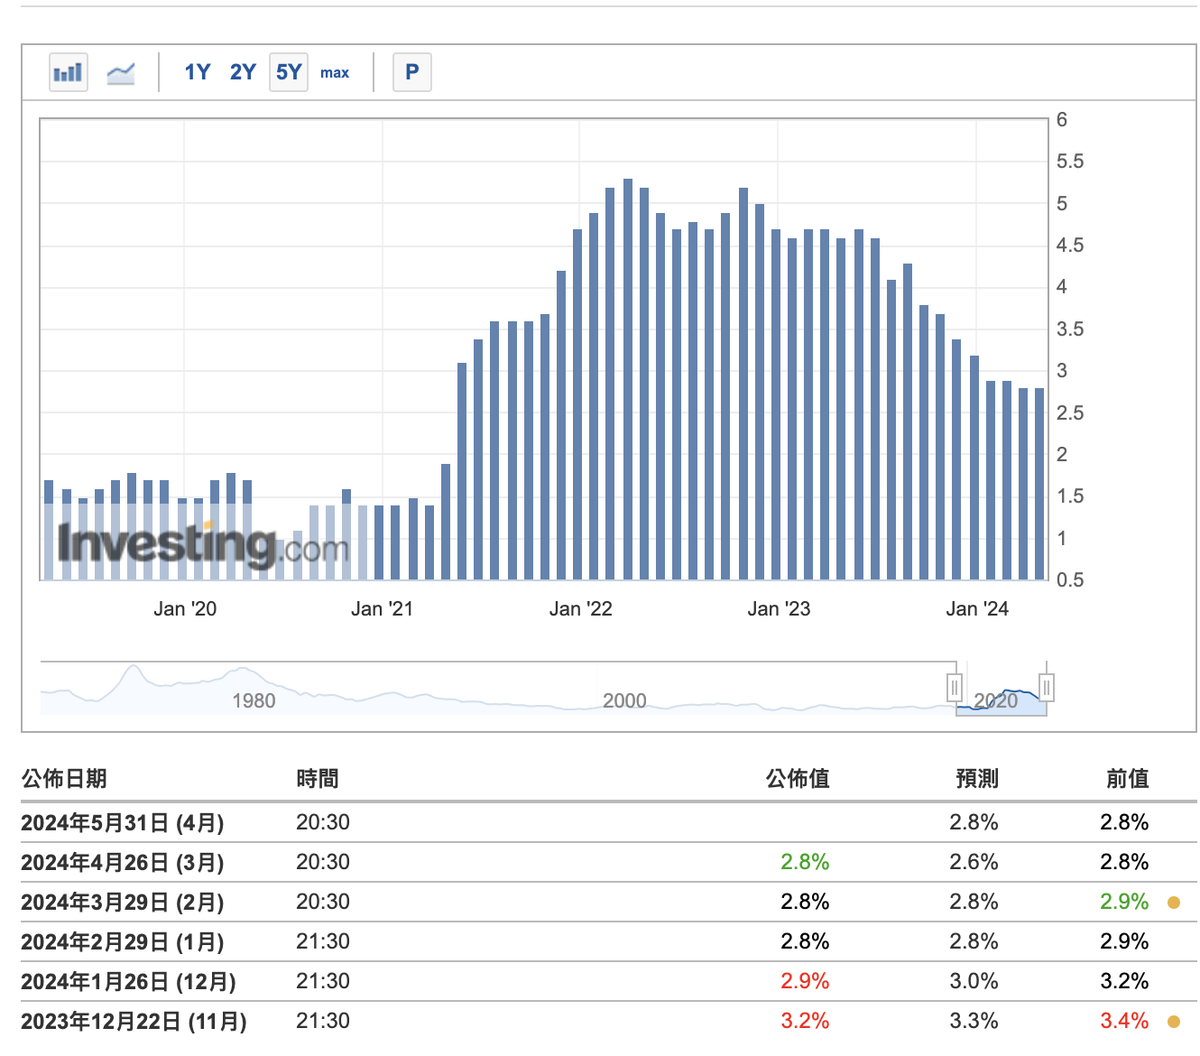Click the 20:30 time in the 4月 row
Image resolution: width=1200 pixels, height=1056 pixels.
click(323, 823)
